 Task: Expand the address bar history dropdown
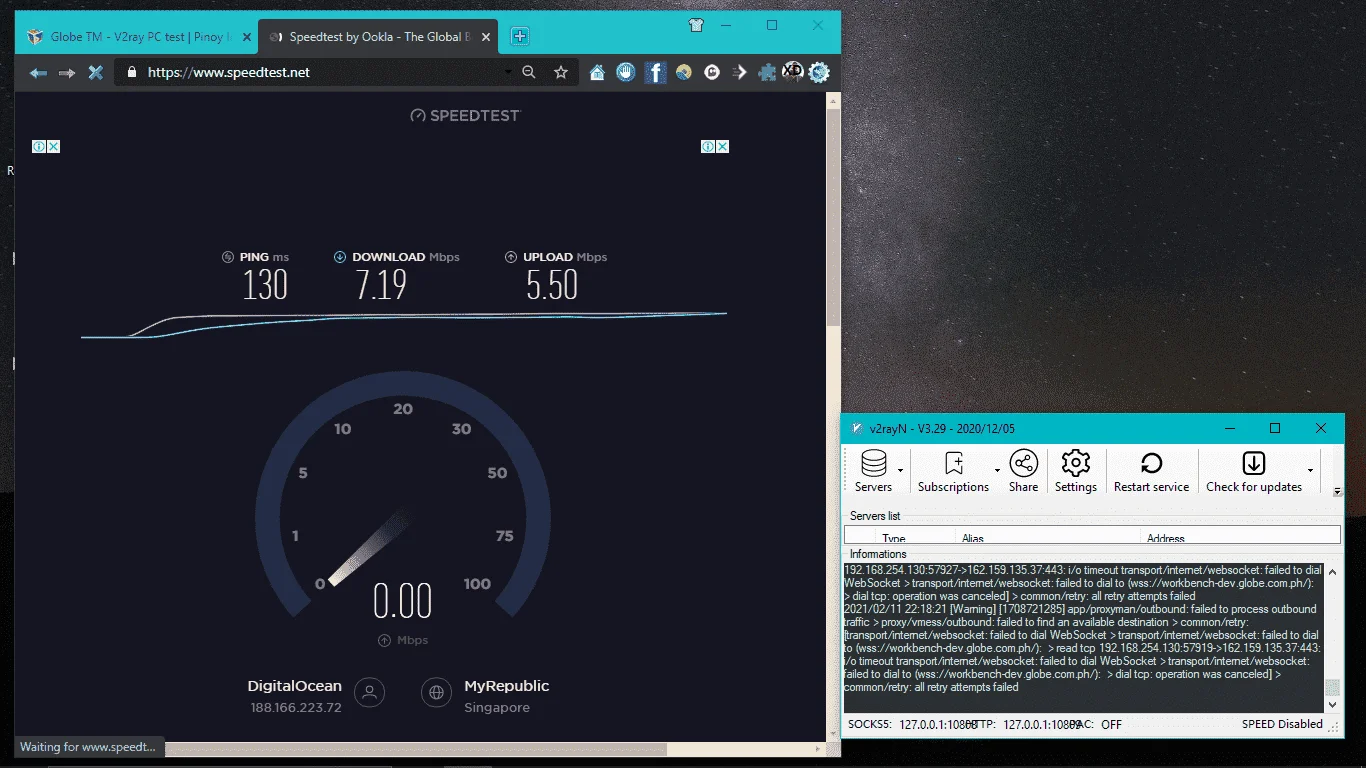[x=508, y=72]
